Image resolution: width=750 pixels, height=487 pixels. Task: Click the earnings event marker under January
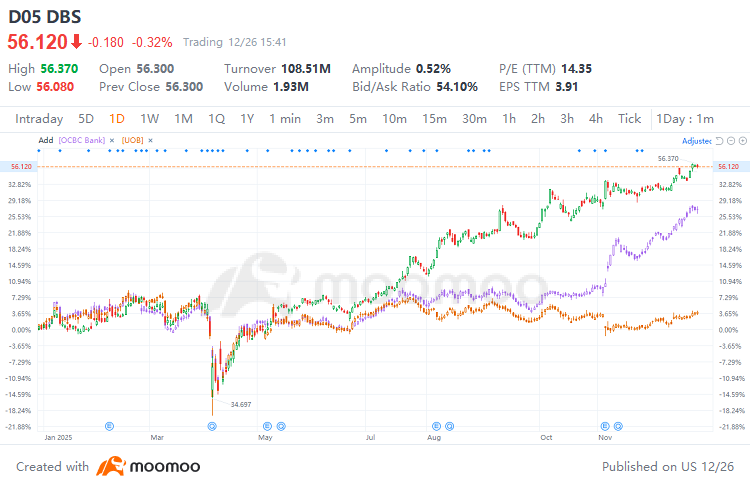(109, 426)
